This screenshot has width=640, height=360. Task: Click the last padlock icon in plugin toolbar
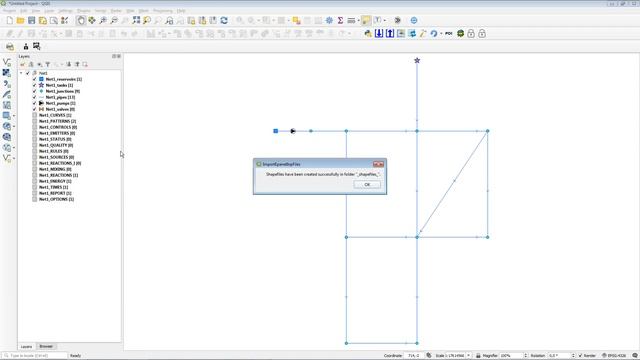point(482,33)
